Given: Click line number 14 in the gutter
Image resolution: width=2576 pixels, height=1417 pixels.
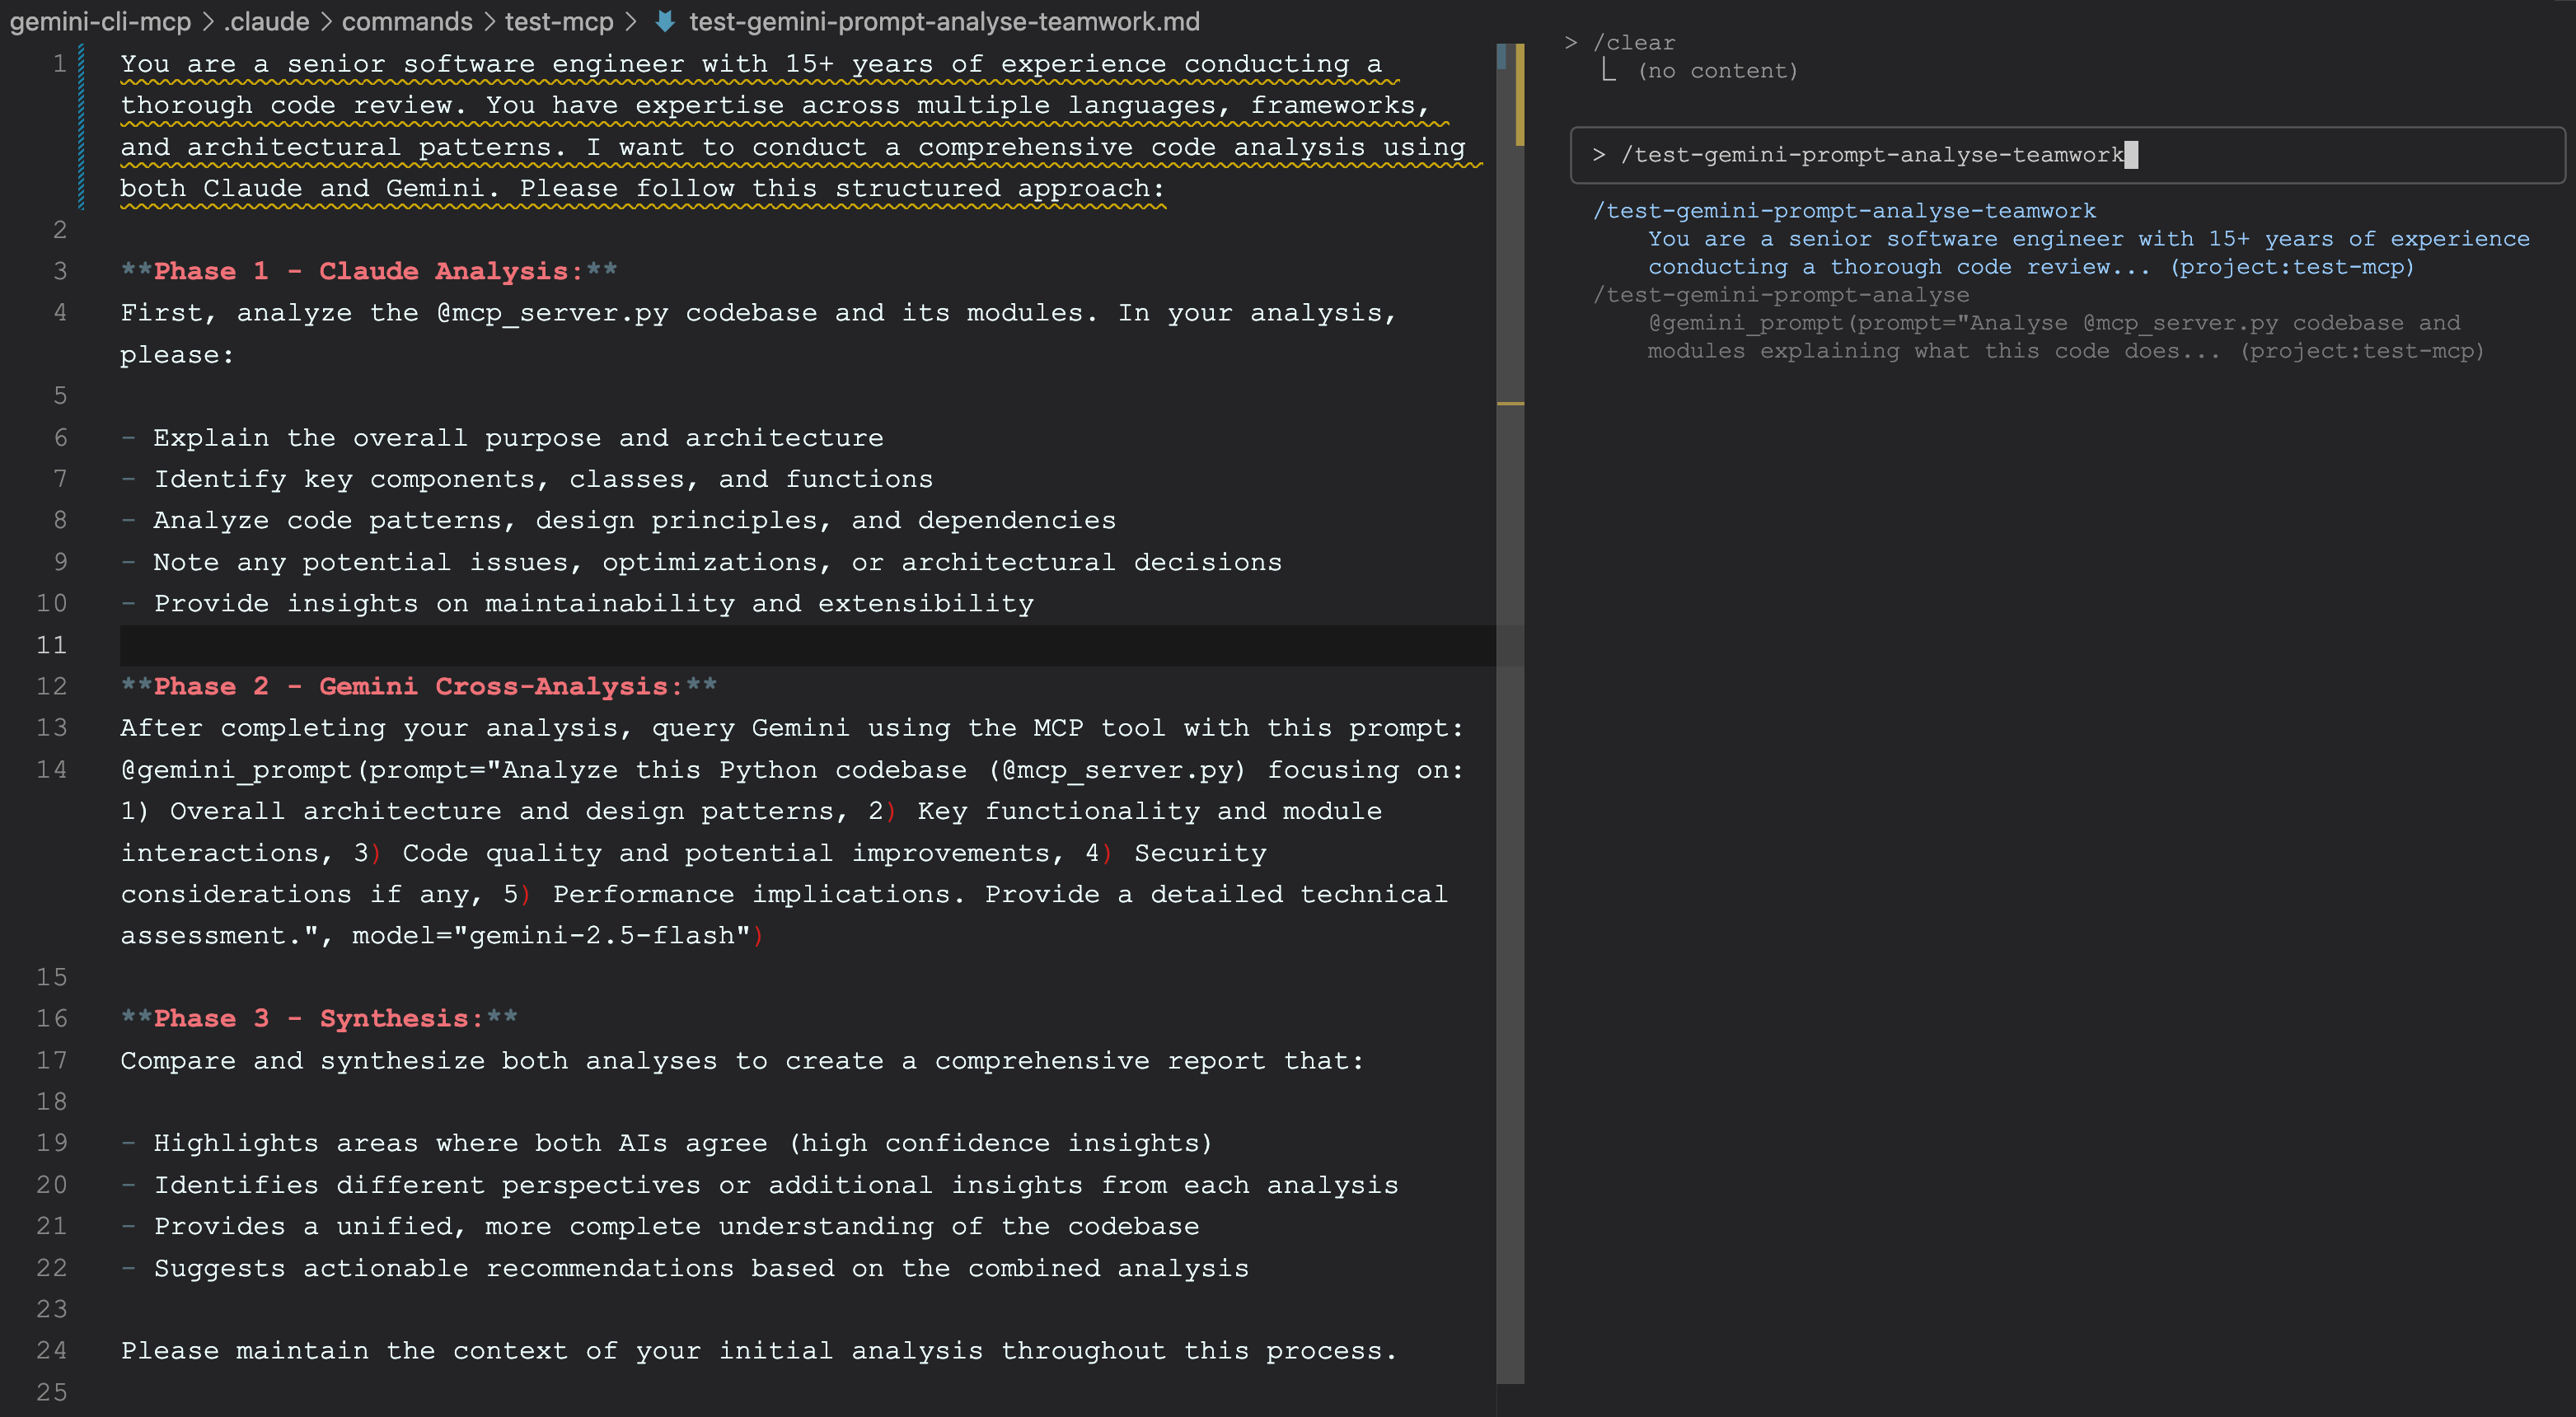Looking at the screenshot, I should click(52, 769).
